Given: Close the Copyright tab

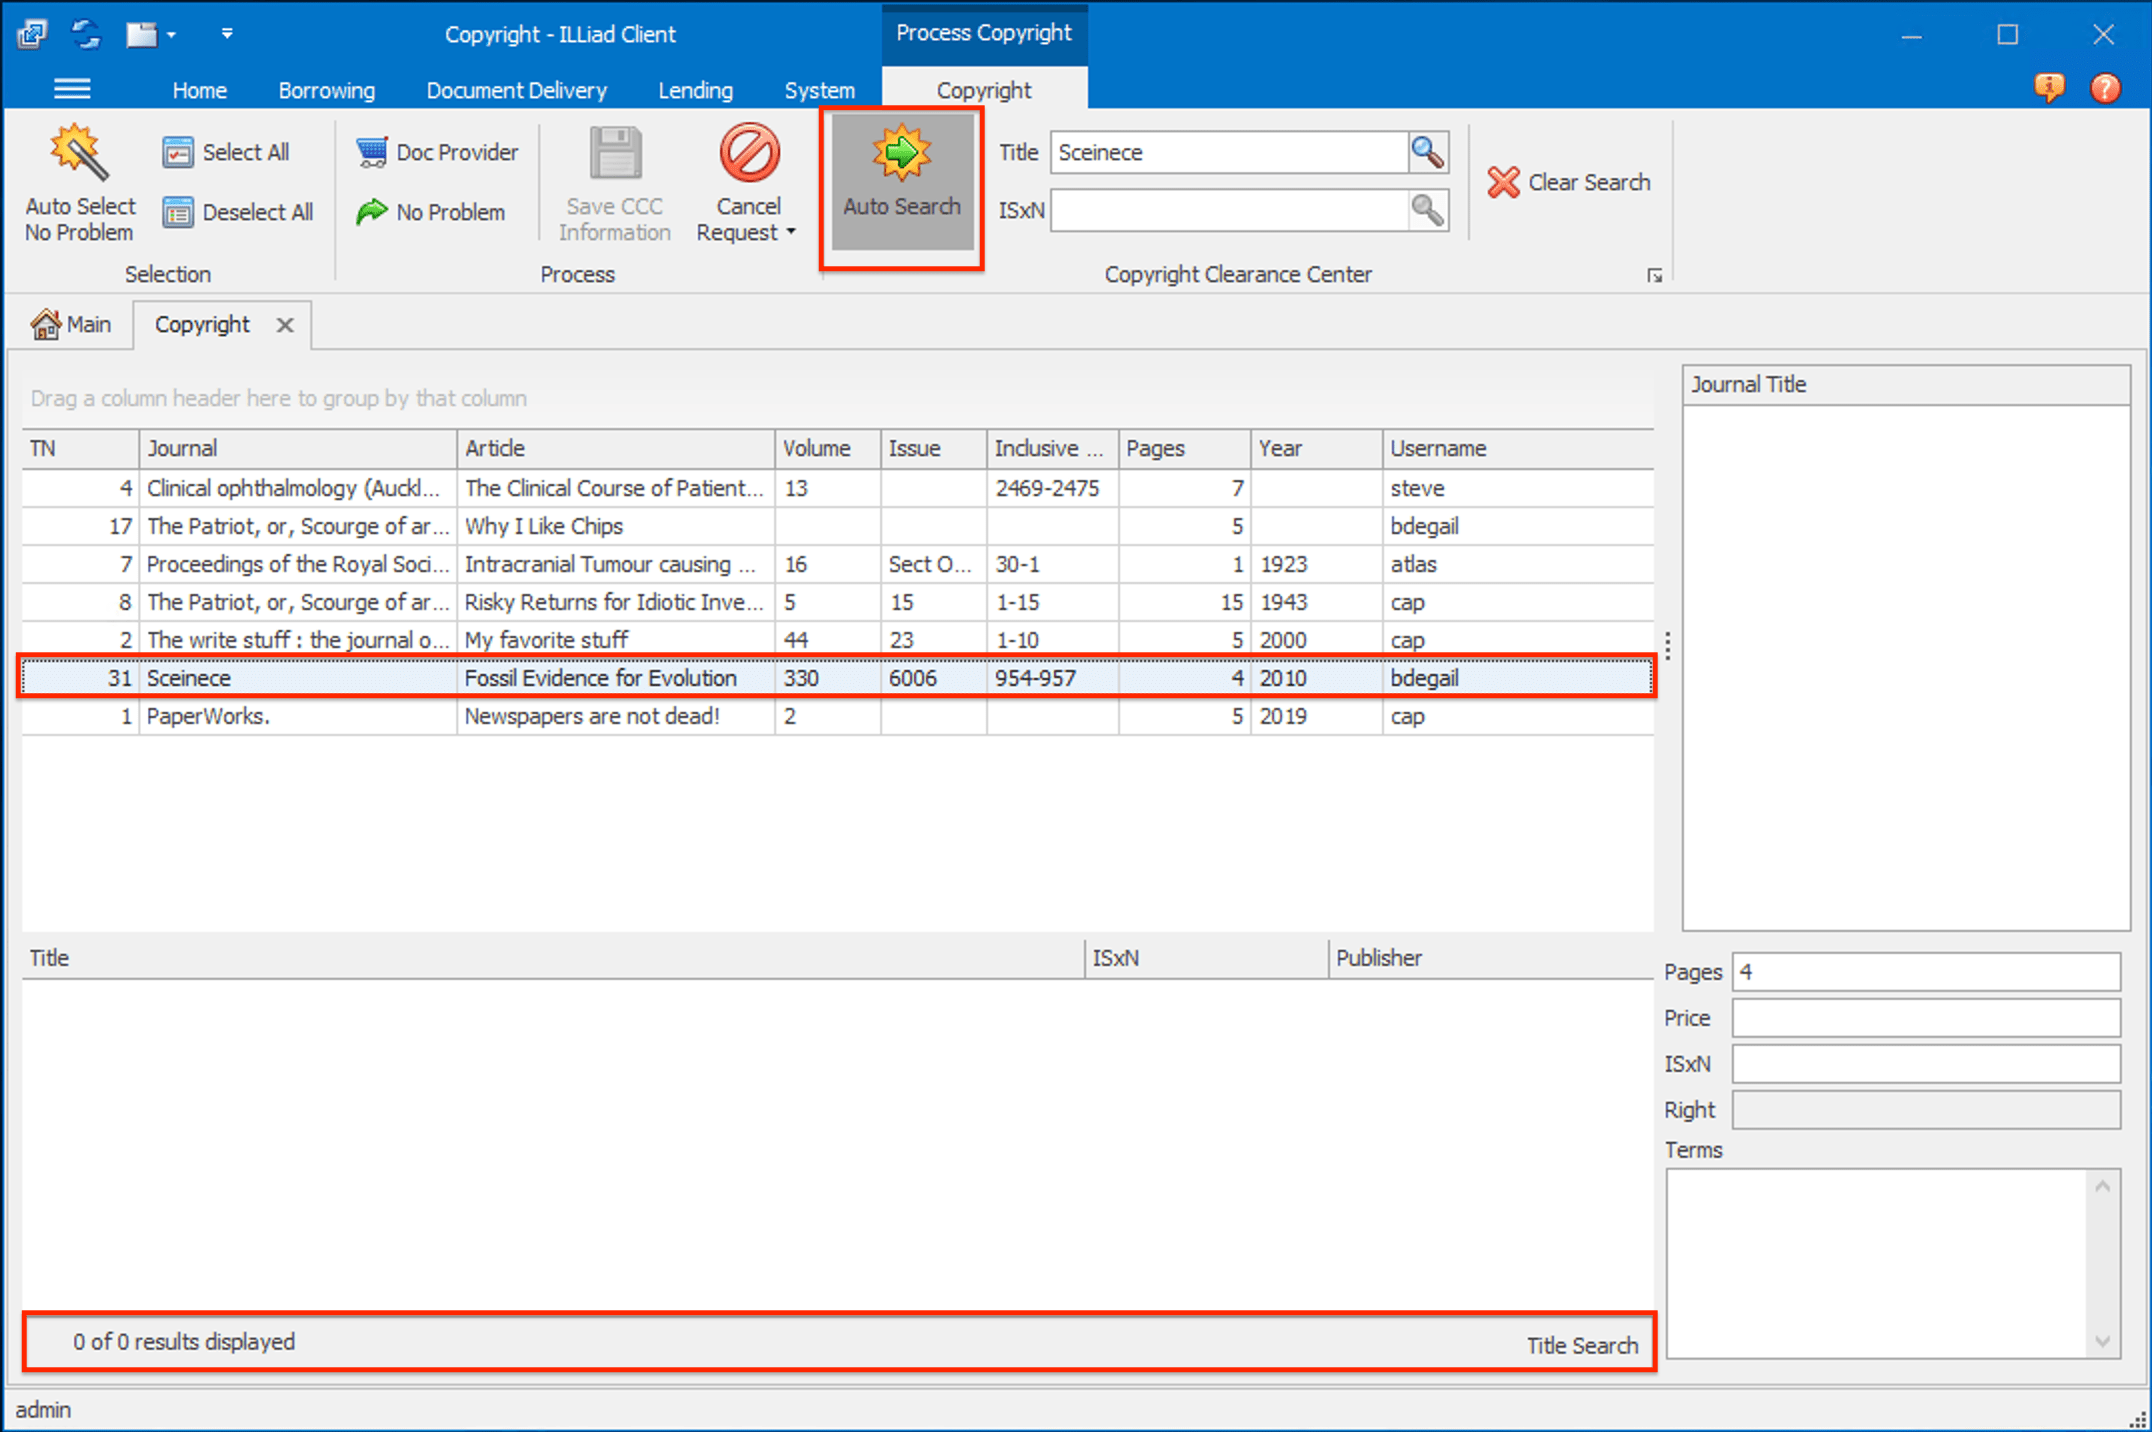Looking at the screenshot, I should point(285,325).
